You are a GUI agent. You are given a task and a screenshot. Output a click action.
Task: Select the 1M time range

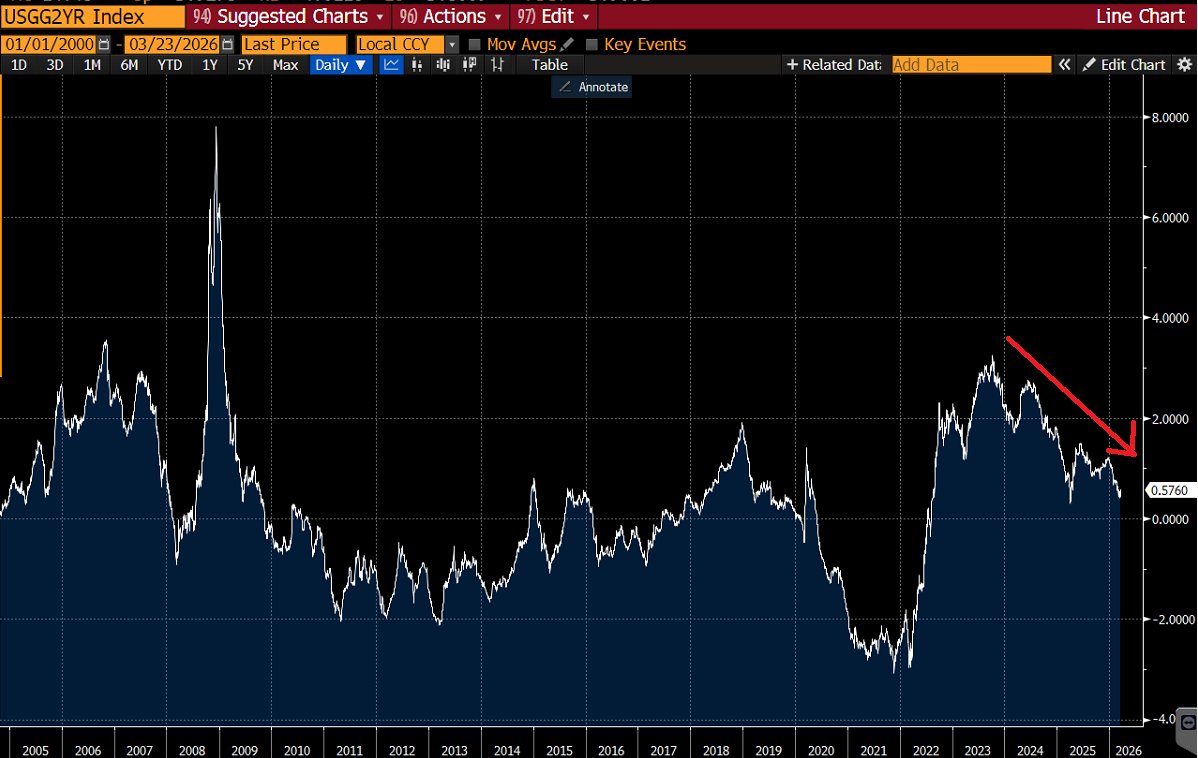[x=92, y=65]
